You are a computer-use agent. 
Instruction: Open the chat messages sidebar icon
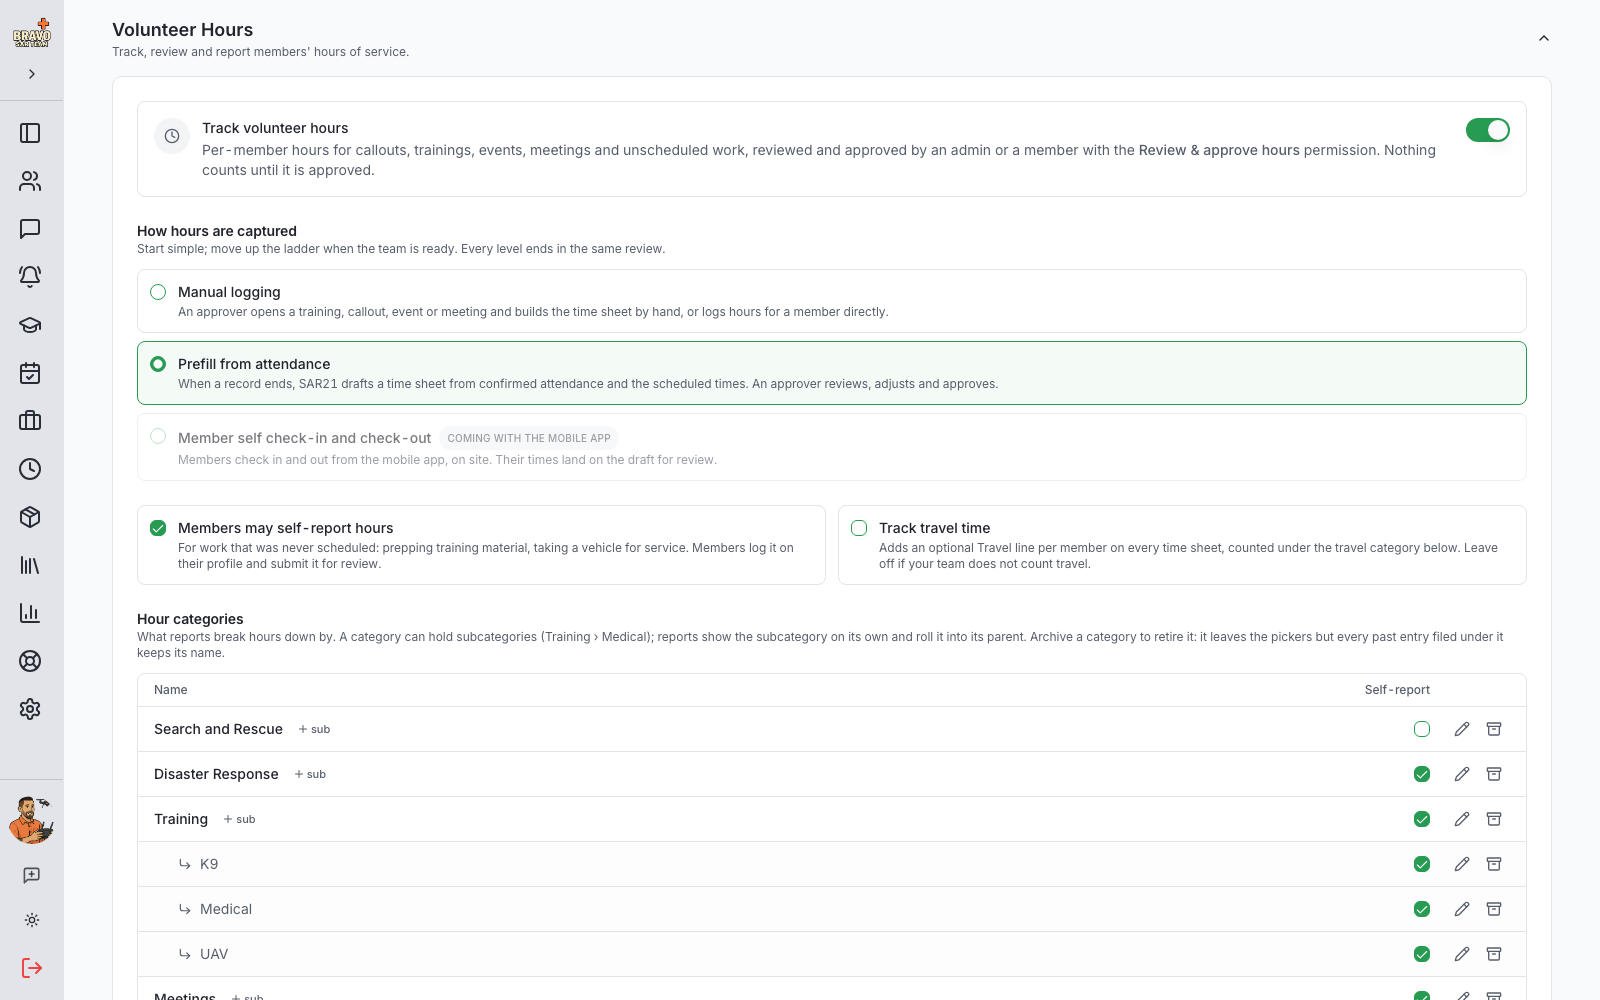(30, 229)
